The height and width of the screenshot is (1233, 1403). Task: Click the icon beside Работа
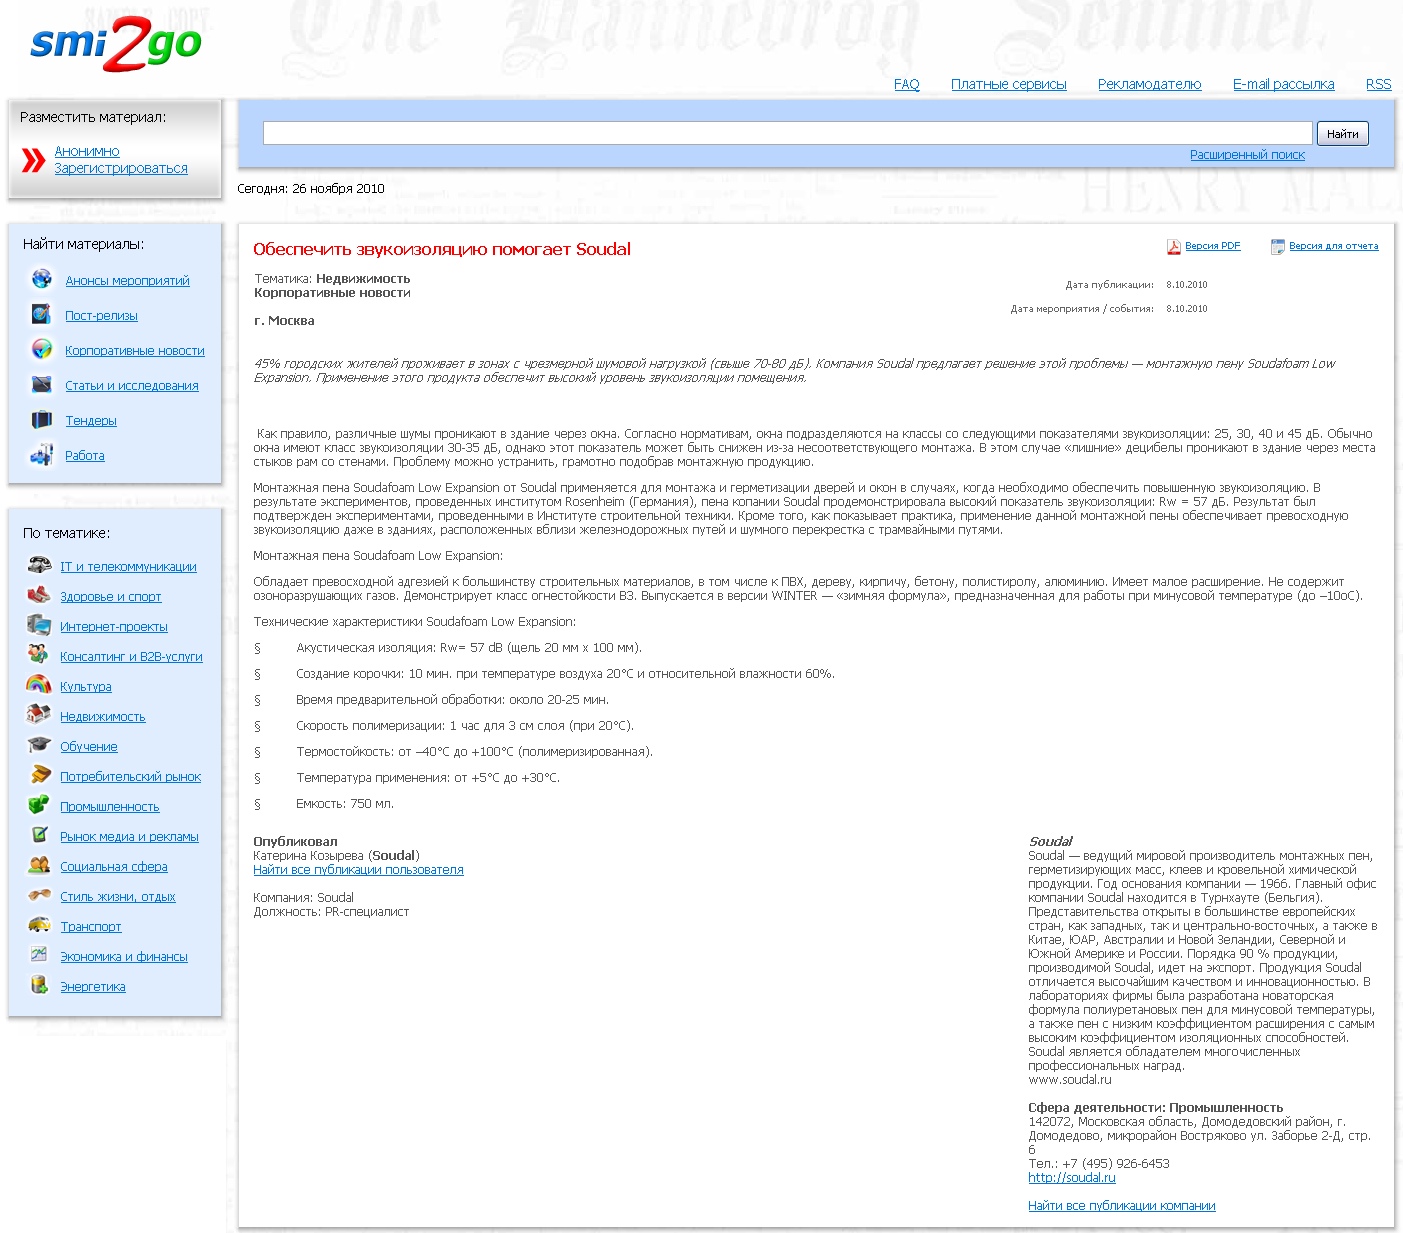(x=42, y=455)
